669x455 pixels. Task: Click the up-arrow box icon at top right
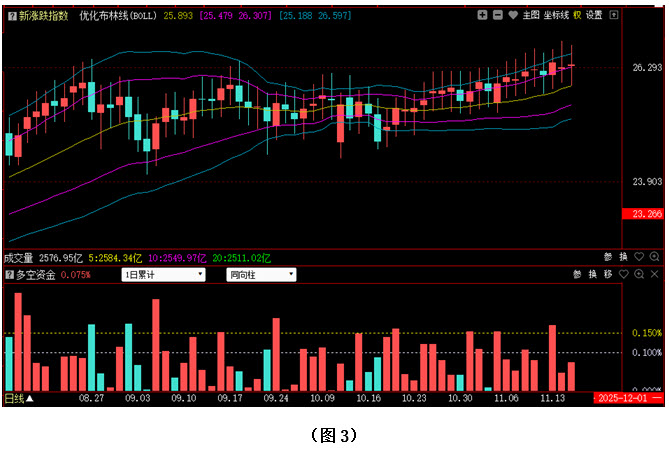(613, 15)
